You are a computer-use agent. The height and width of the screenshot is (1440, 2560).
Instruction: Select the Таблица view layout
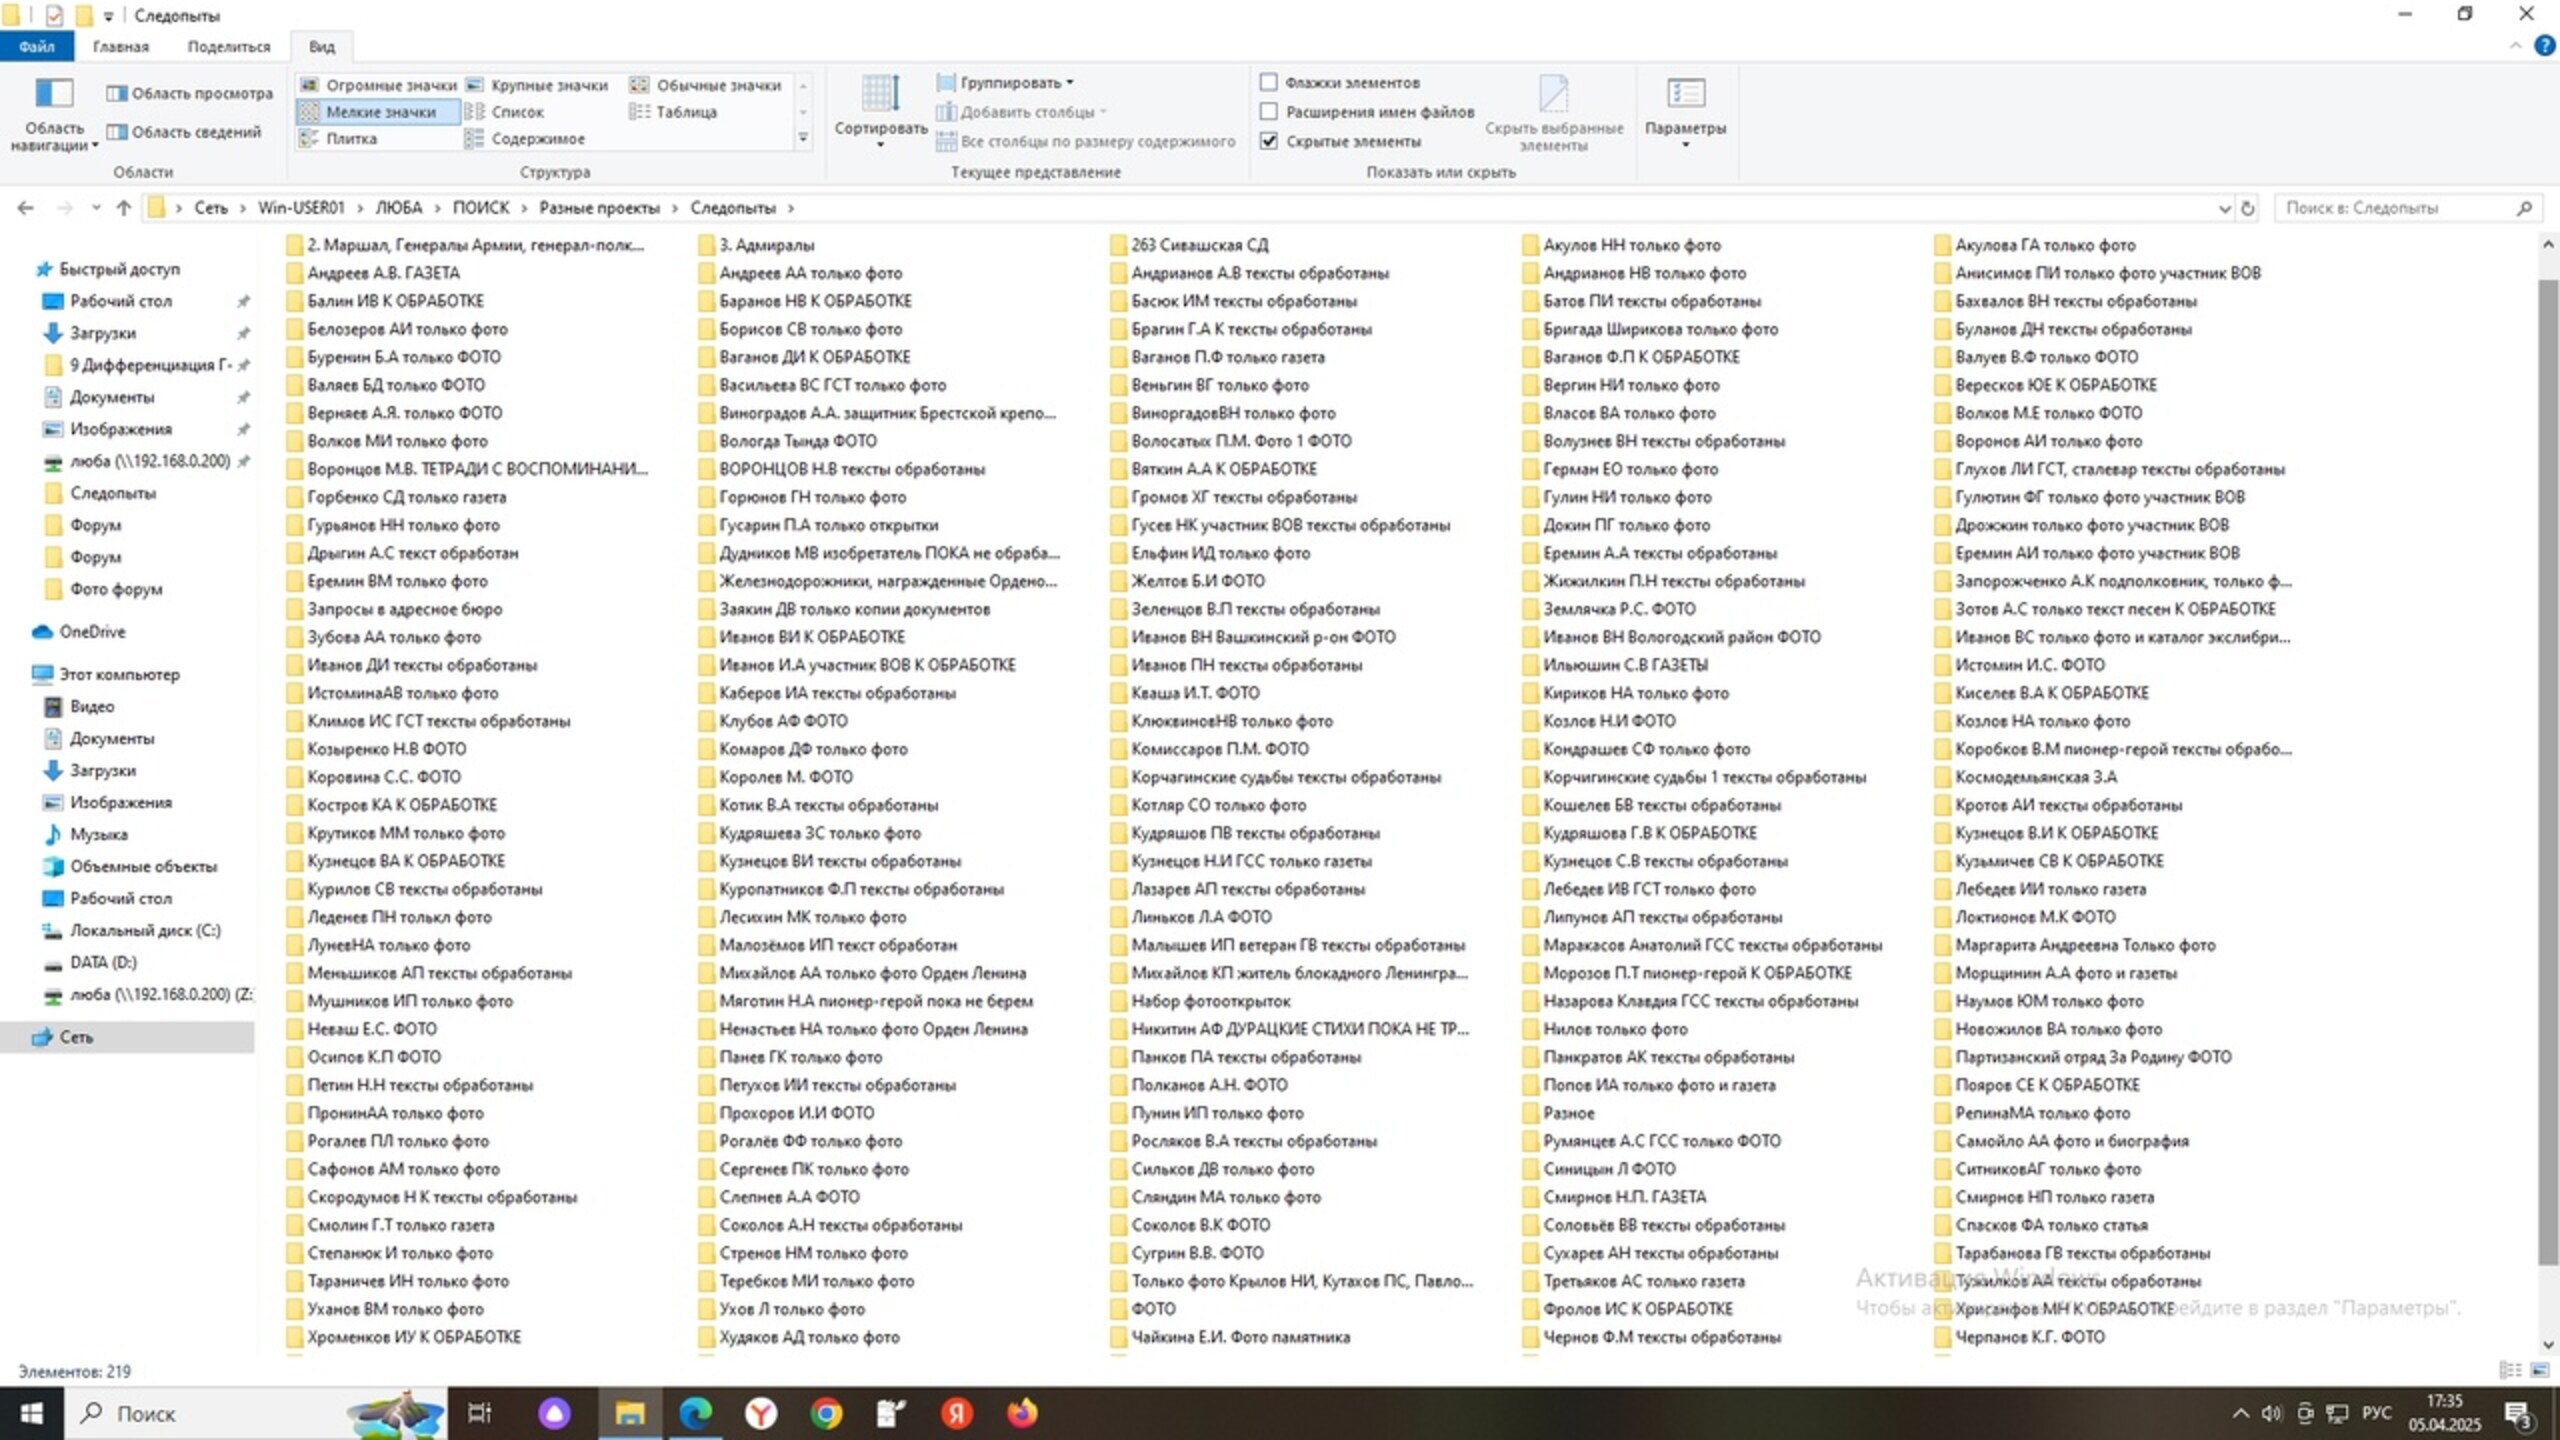[685, 112]
